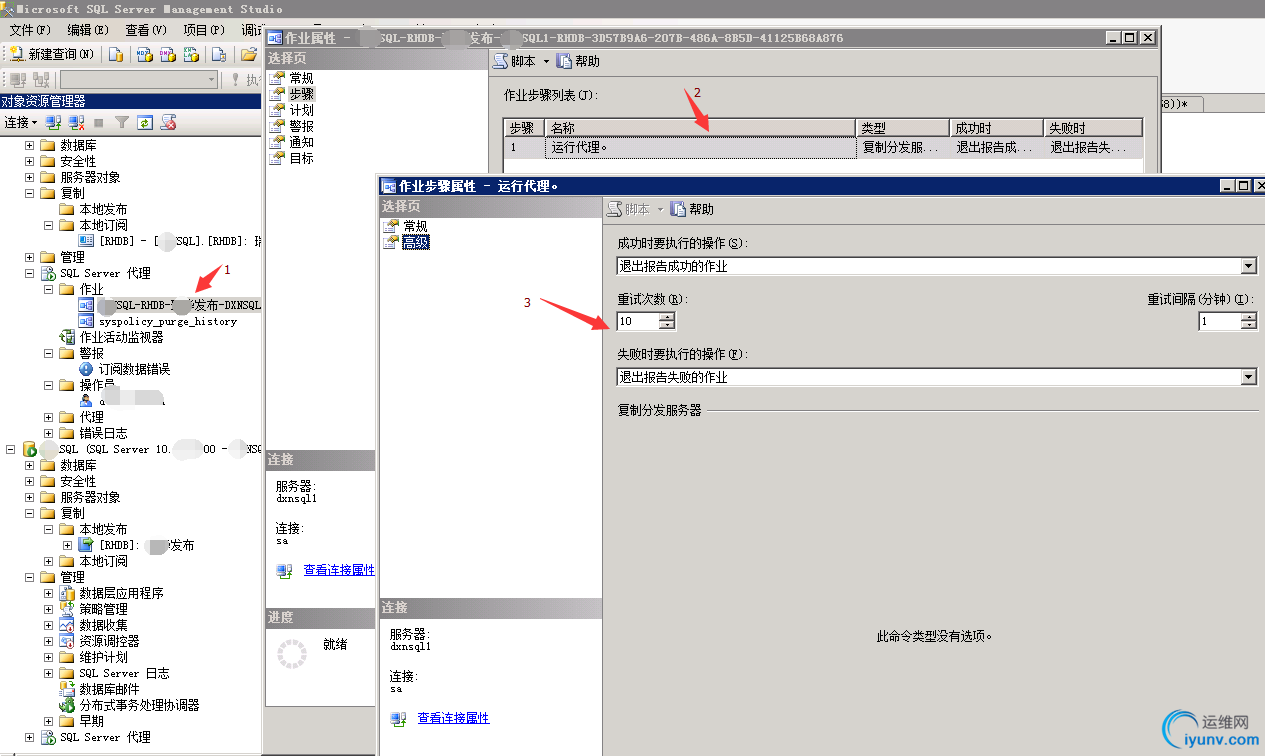Expand the 数据收集 node
The image size is (1265, 756).
(49, 625)
